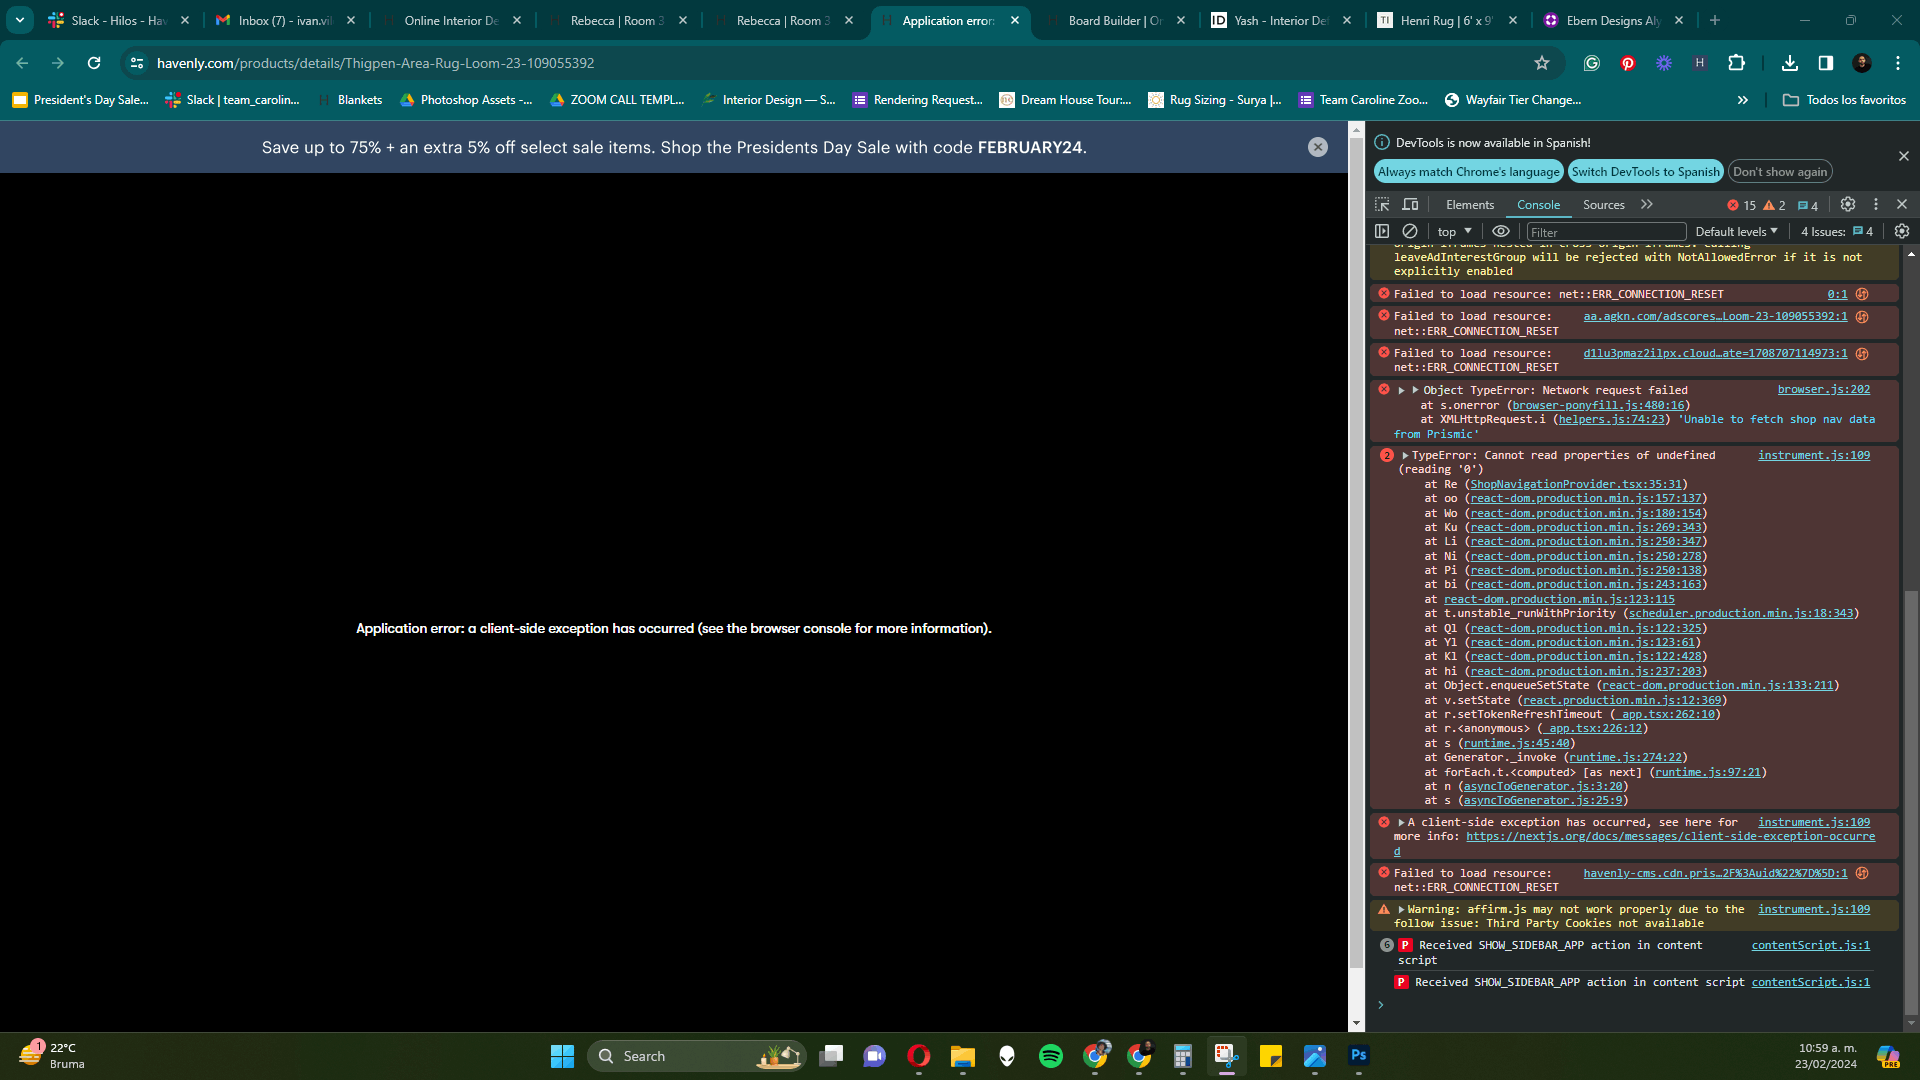Show the console sidebar panel
Viewport: 1920px width, 1080px height.
point(1382,231)
